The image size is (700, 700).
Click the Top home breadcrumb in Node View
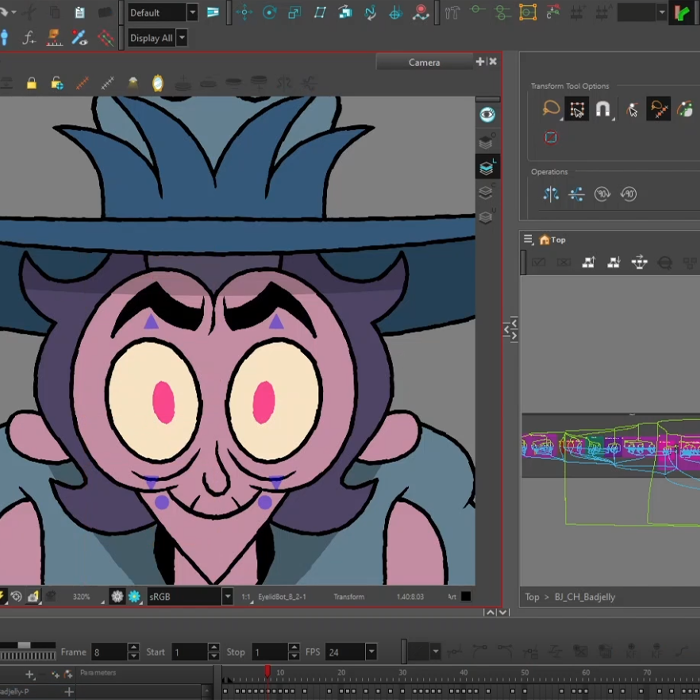pyautogui.click(x=552, y=240)
